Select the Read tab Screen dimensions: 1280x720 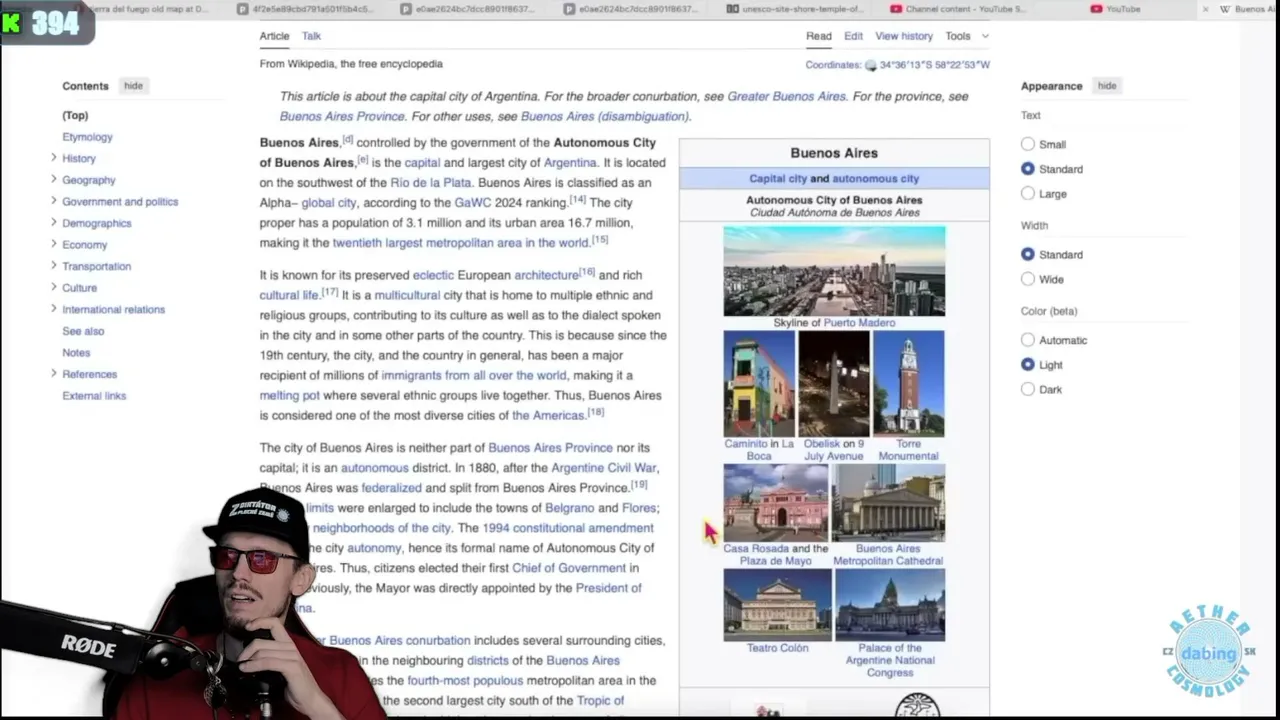click(x=819, y=36)
